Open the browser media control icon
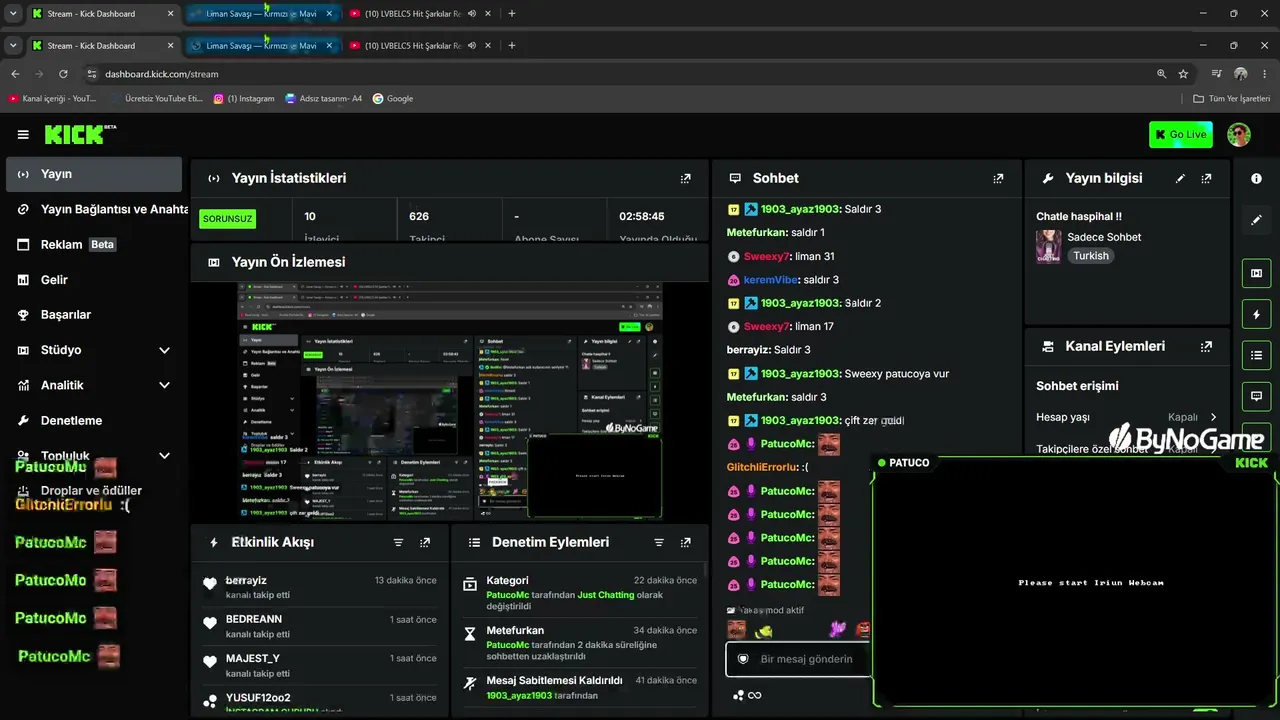This screenshot has width=1280, height=720. point(1216,74)
